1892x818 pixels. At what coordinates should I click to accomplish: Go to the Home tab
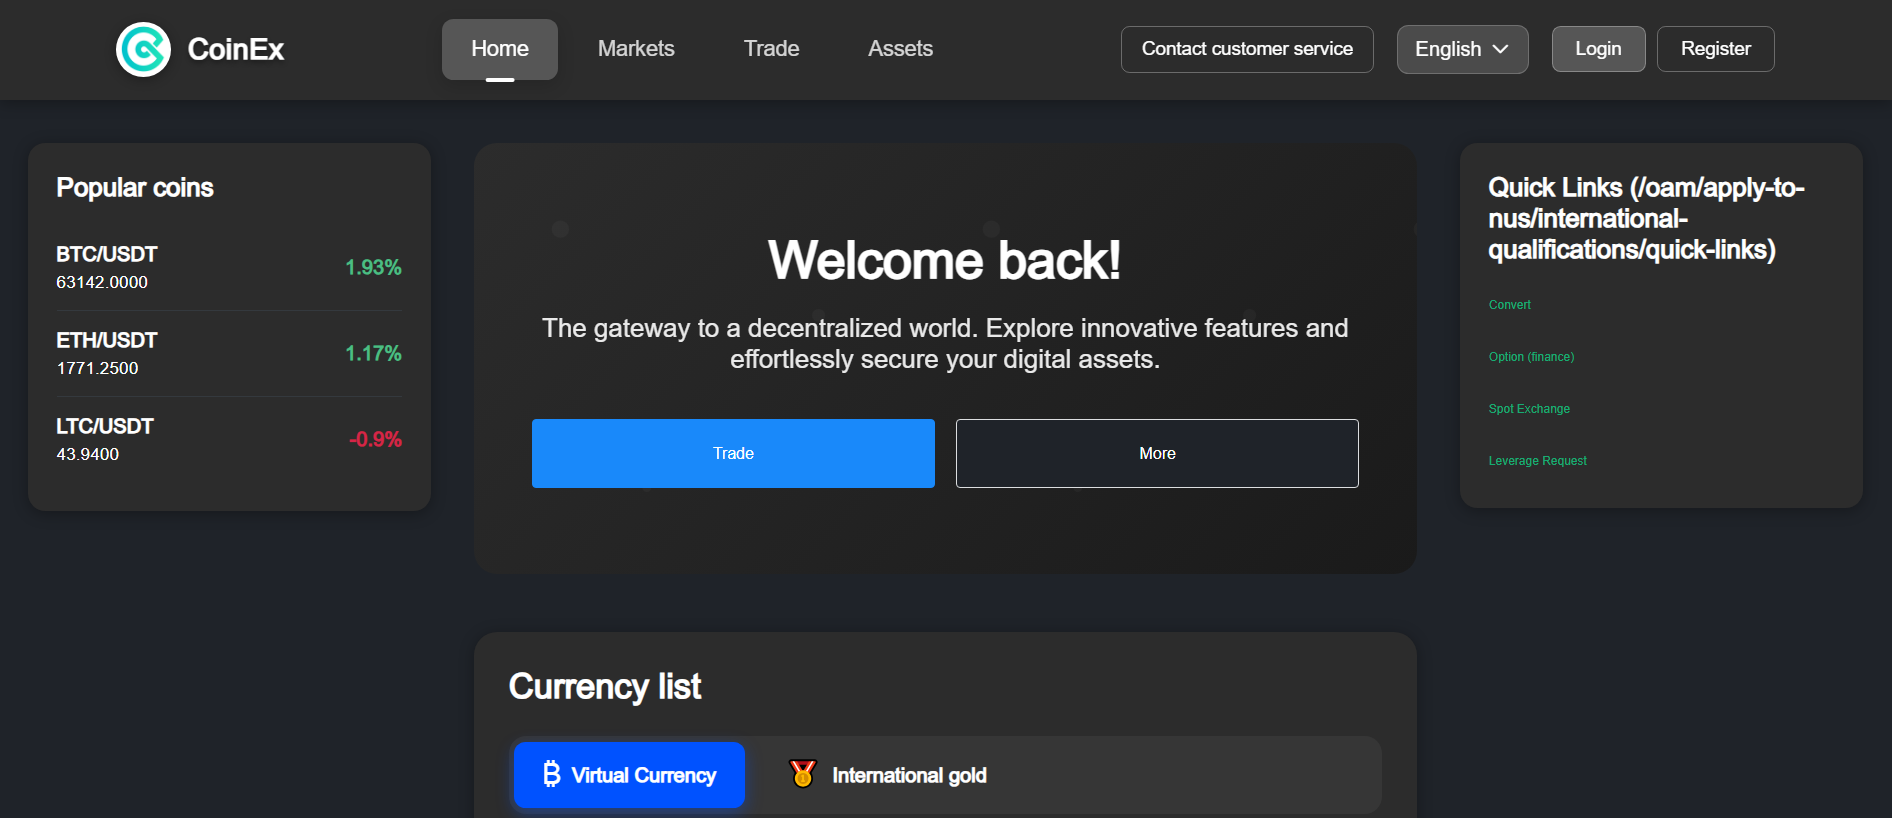pos(500,49)
